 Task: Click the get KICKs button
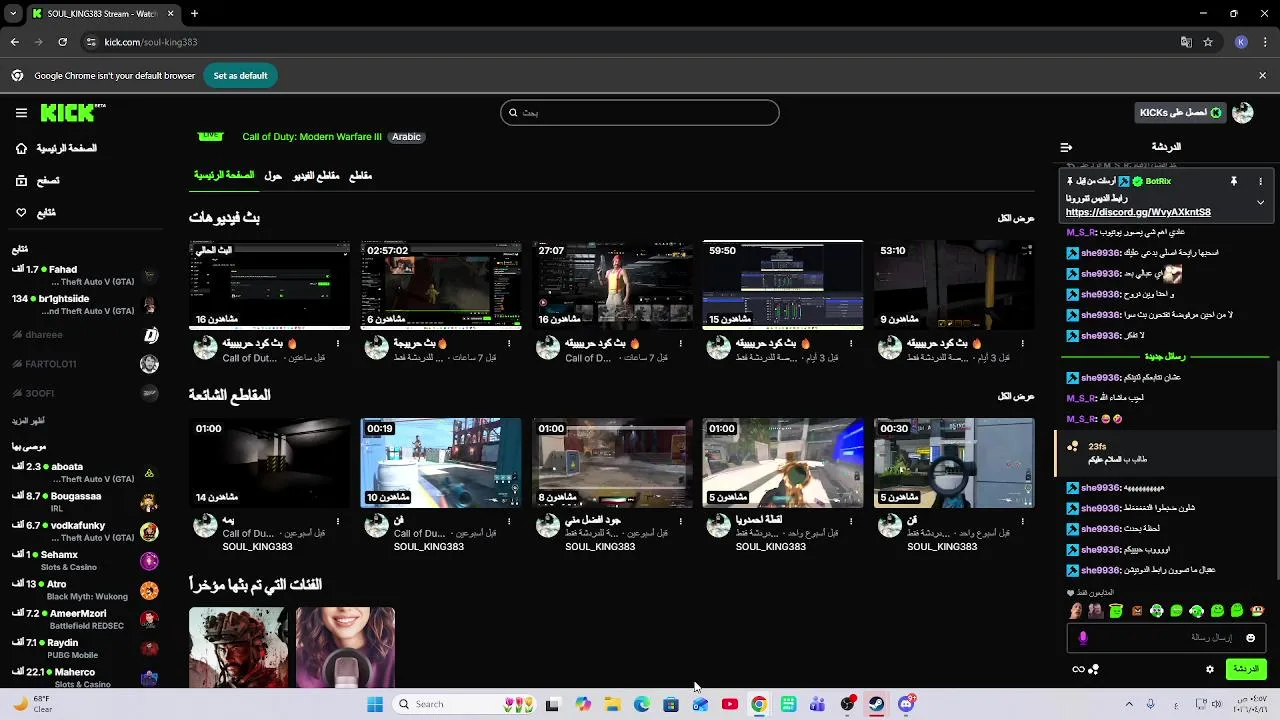point(1180,113)
